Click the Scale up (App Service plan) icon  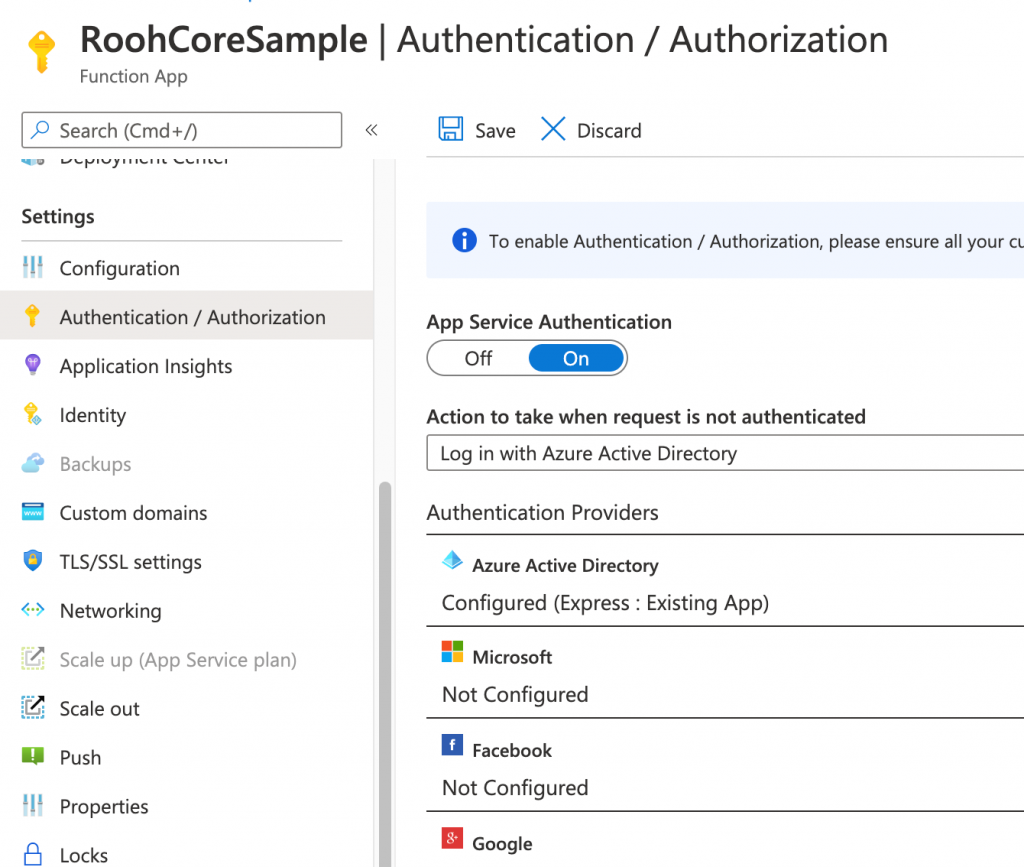click(33, 659)
